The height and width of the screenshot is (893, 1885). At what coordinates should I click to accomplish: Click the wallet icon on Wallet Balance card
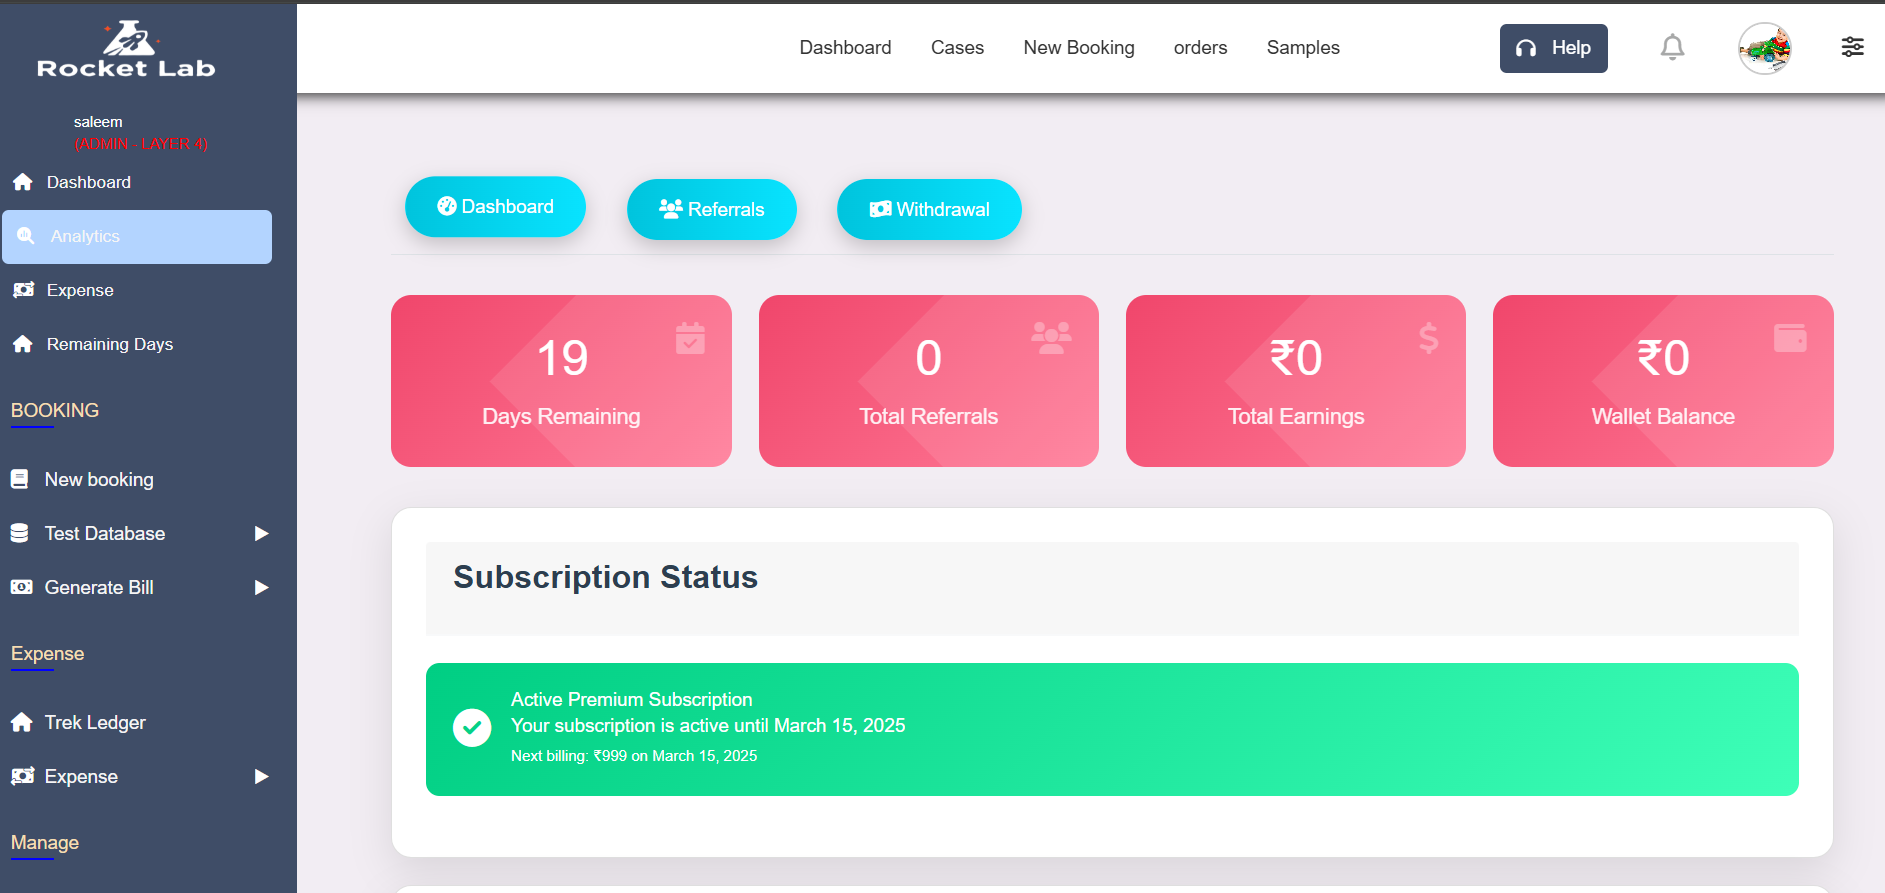tap(1789, 338)
